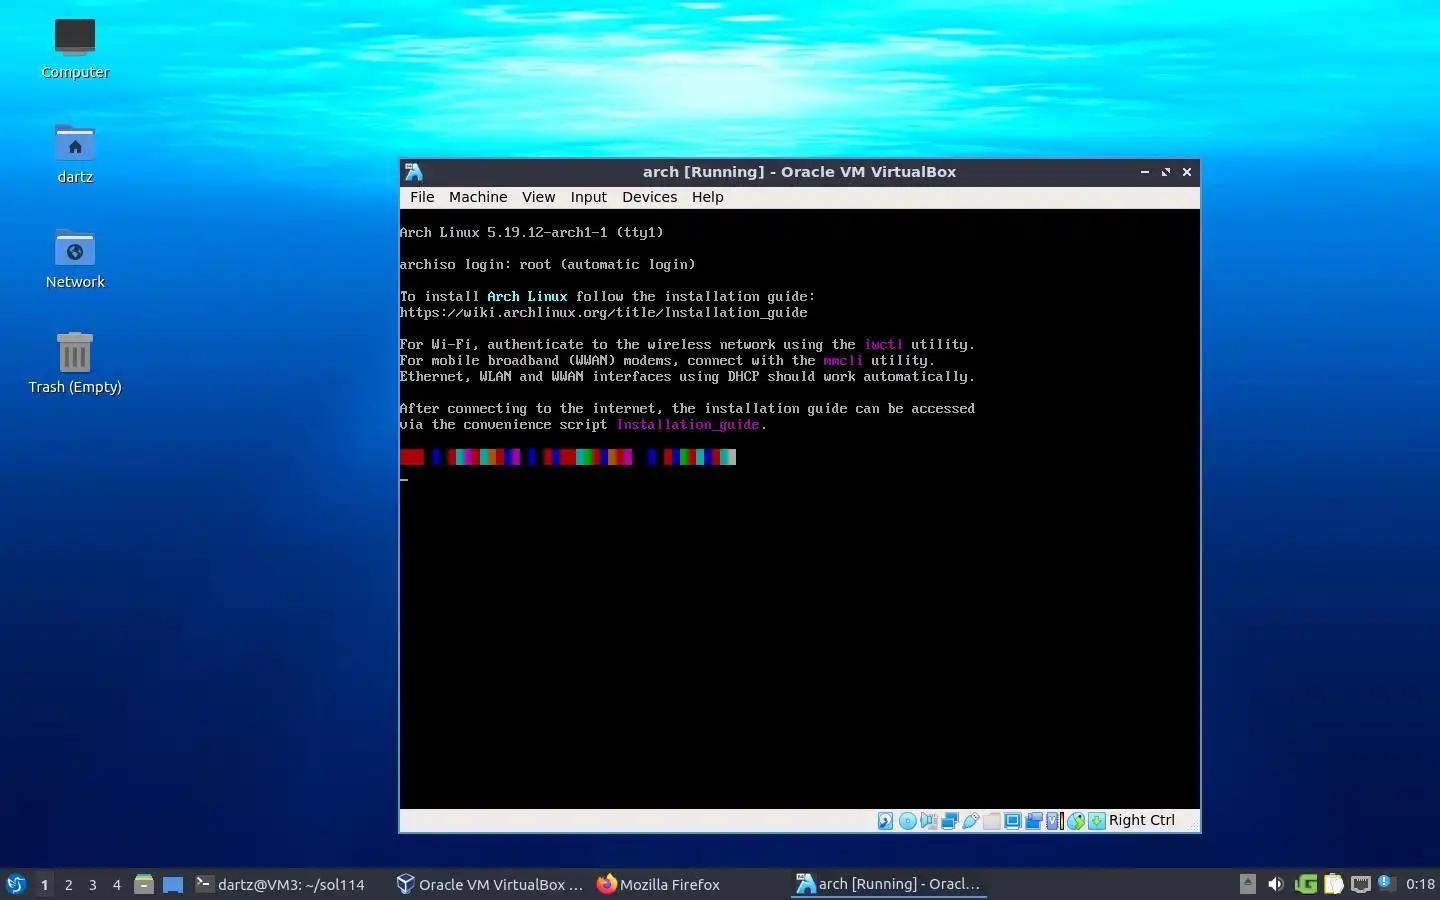Click the mouse integration status icon

click(x=1076, y=821)
